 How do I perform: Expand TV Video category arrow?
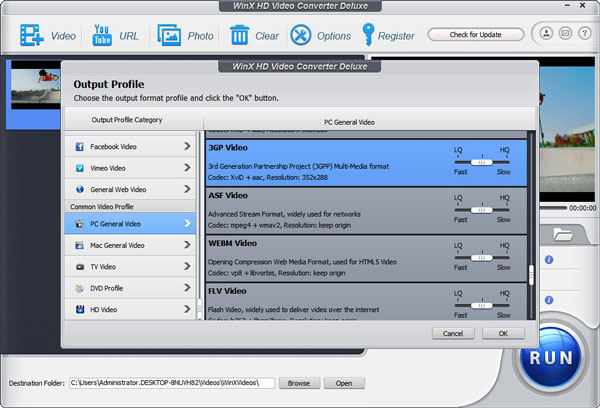click(187, 266)
